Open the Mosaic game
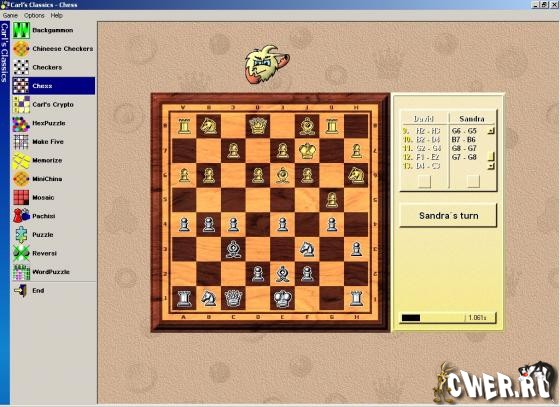 [x=54, y=197]
